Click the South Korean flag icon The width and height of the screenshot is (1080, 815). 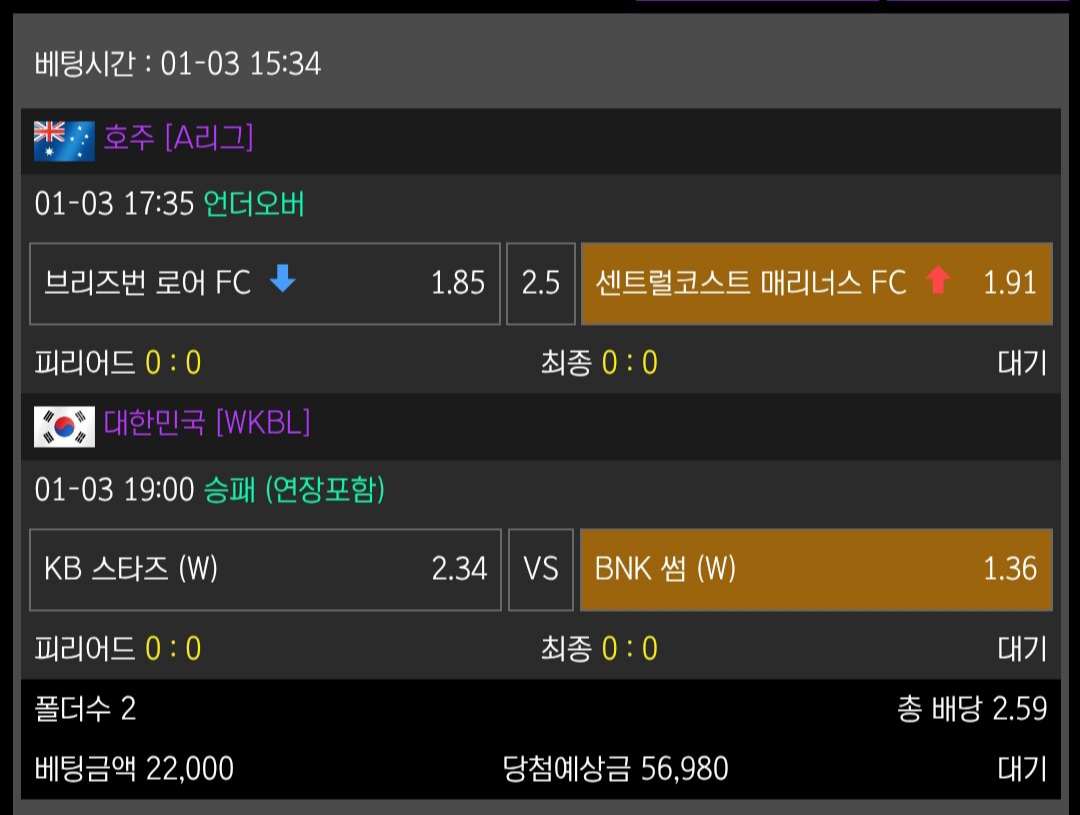point(64,426)
